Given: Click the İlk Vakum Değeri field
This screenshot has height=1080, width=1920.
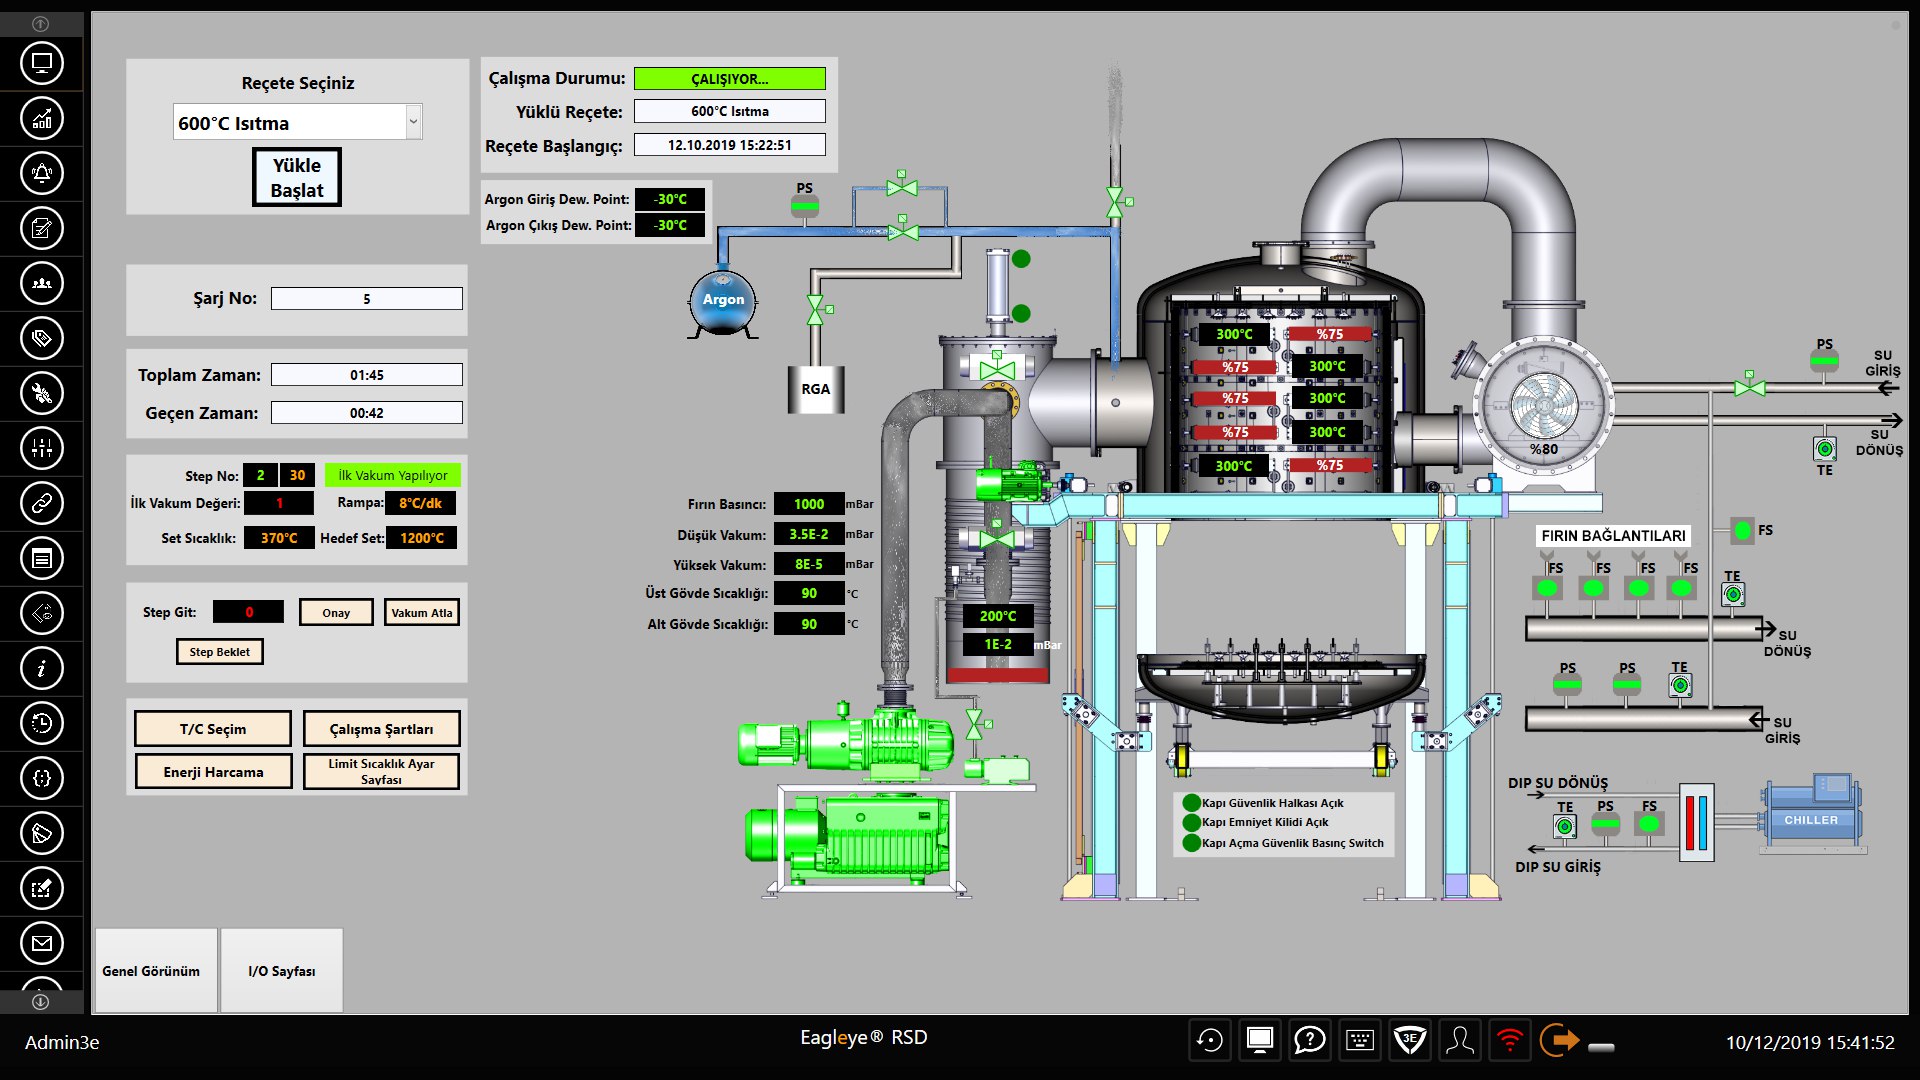Looking at the screenshot, I should [279, 503].
